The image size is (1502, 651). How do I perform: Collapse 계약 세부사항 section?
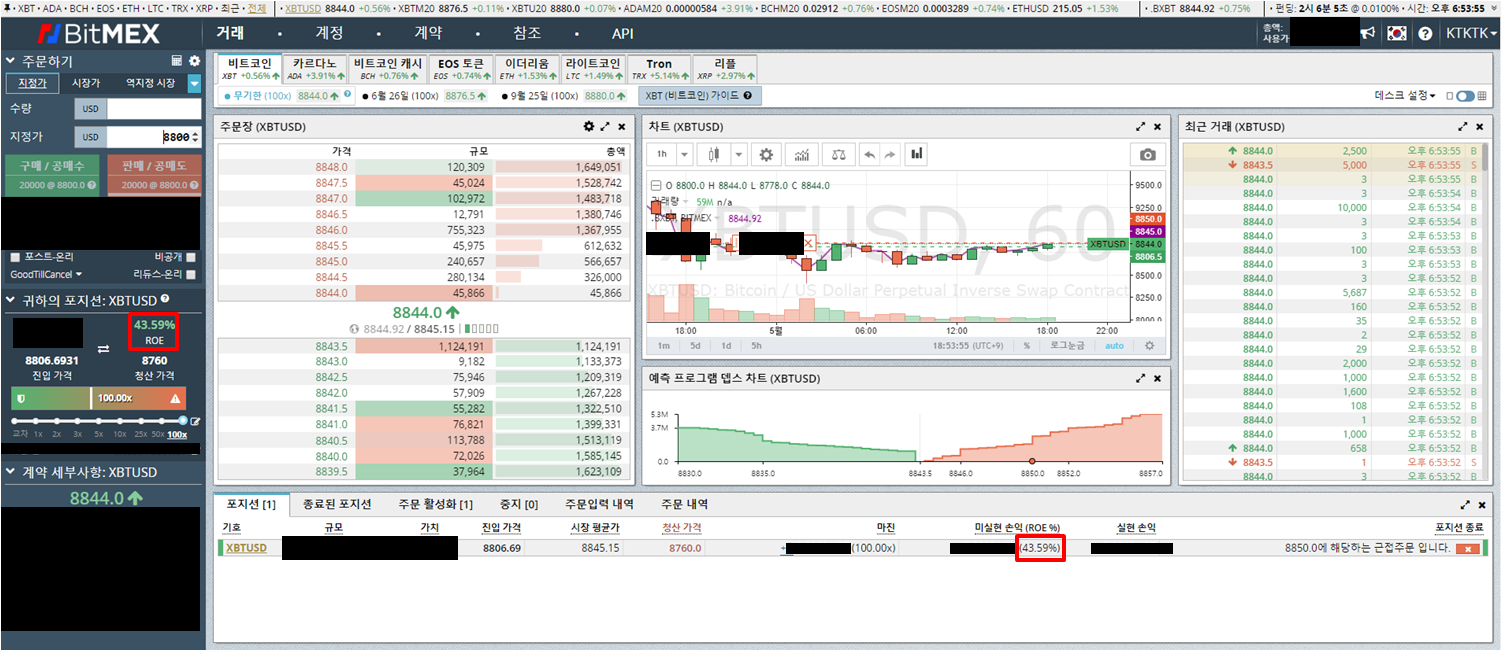pyautogui.click(x=11, y=472)
